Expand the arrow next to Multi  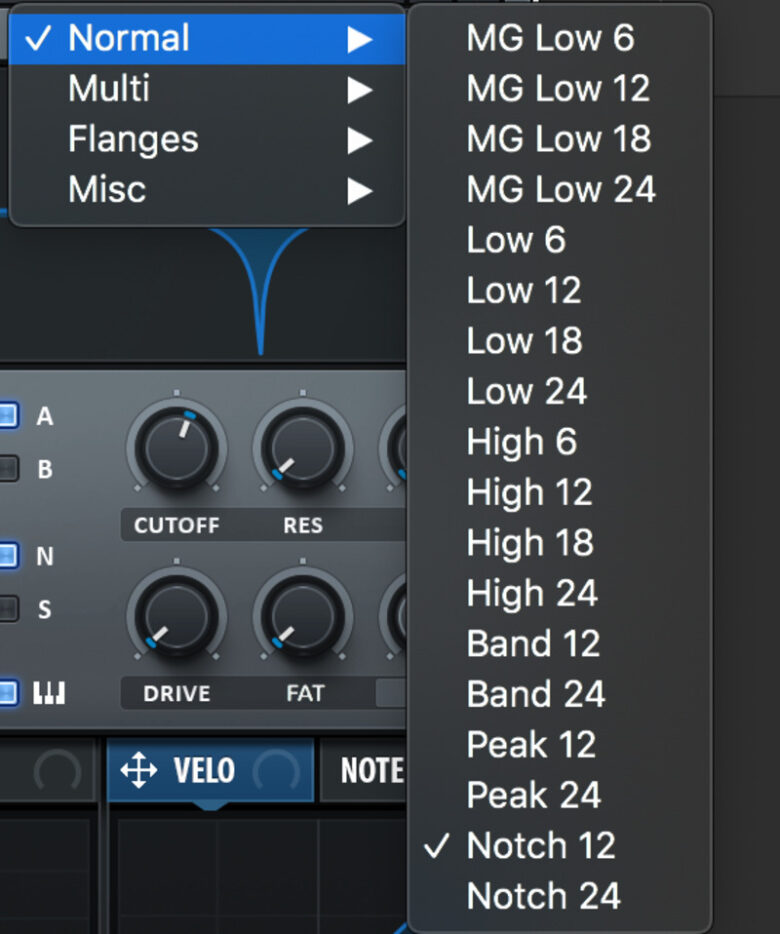pos(360,91)
